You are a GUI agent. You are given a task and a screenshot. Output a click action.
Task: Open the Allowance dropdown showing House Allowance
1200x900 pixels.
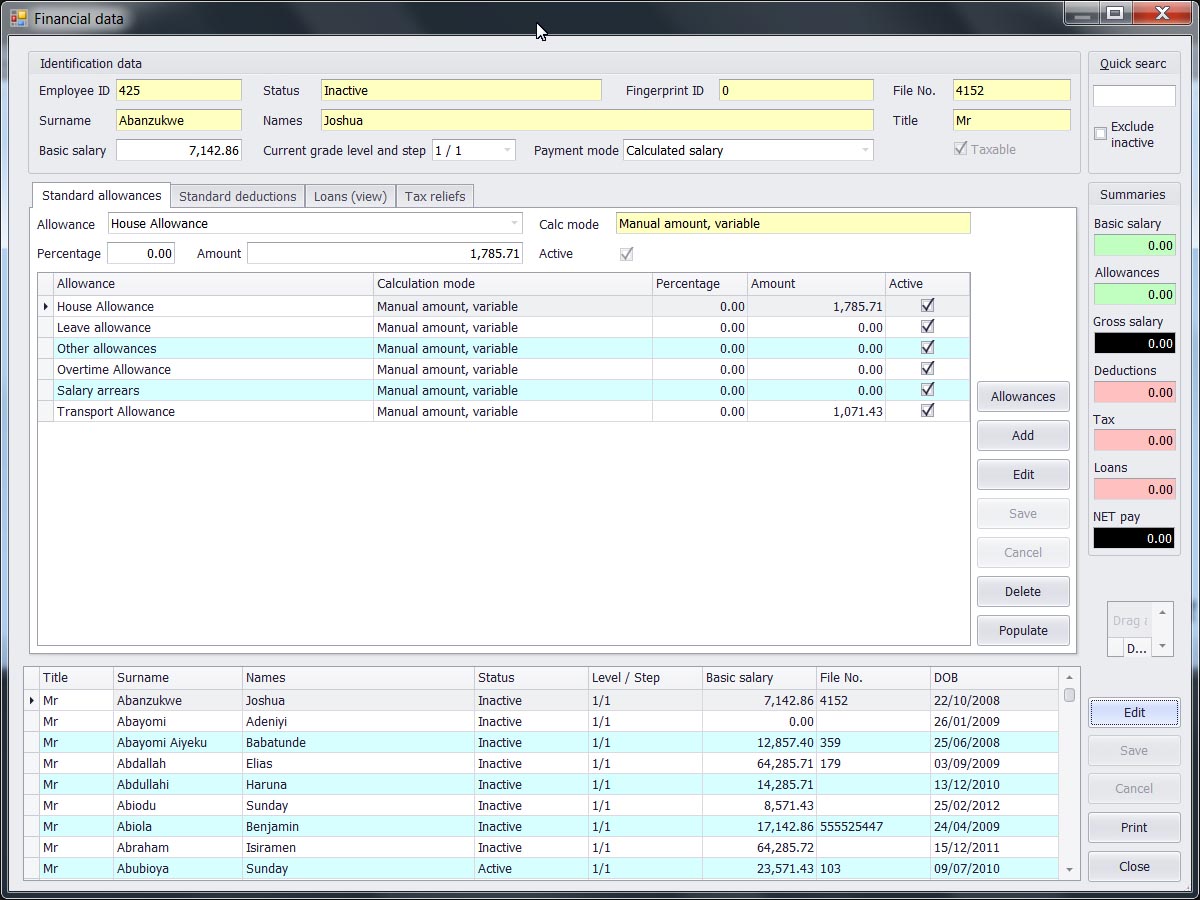coord(514,223)
